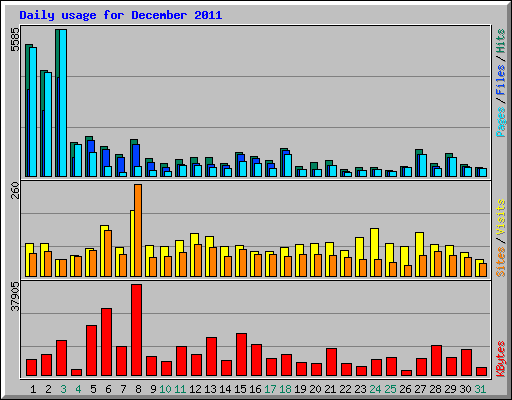
Task: Click day 2 on the date axis
Action: pos(48,389)
